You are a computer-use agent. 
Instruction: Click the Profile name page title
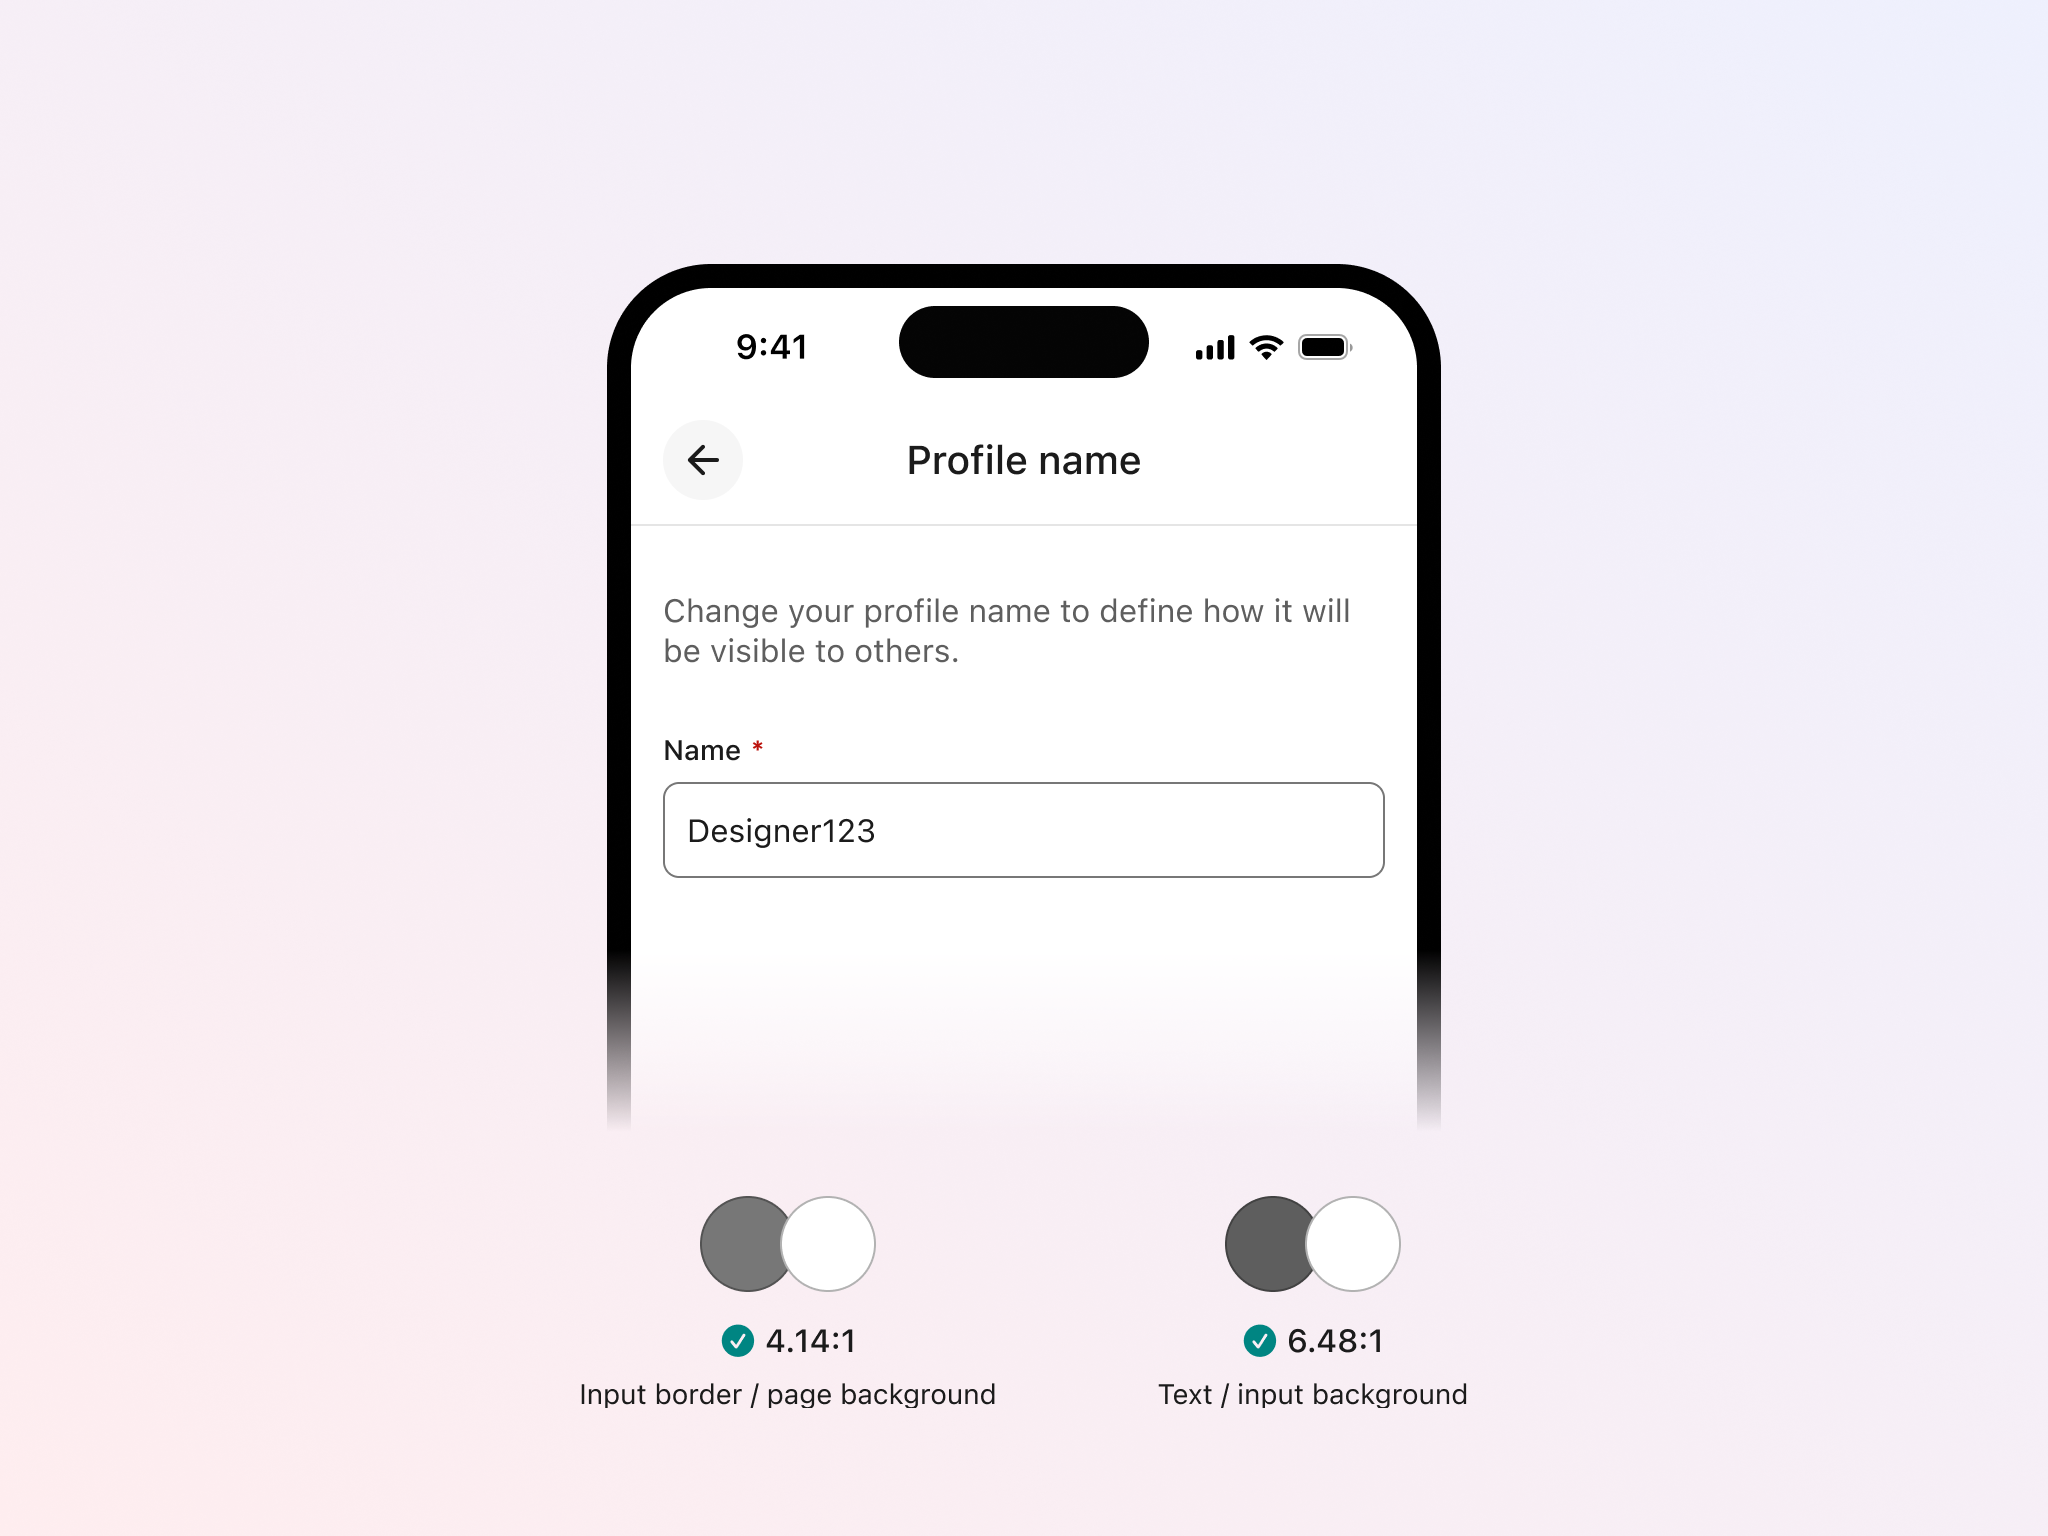coord(1022,460)
